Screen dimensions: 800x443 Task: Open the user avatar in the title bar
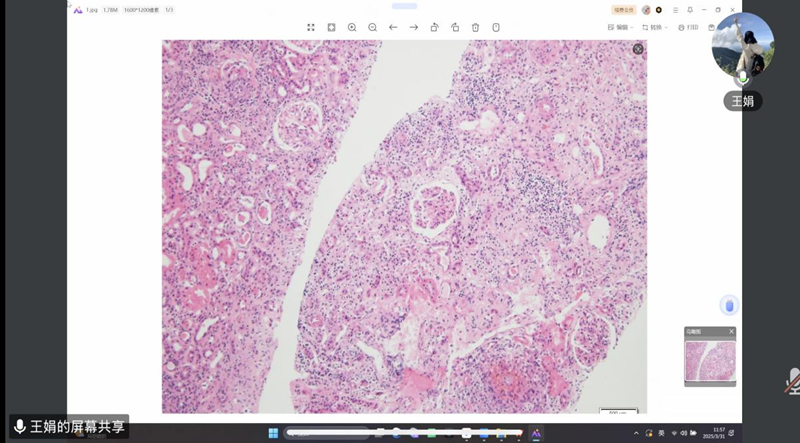click(x=646, y=10)
